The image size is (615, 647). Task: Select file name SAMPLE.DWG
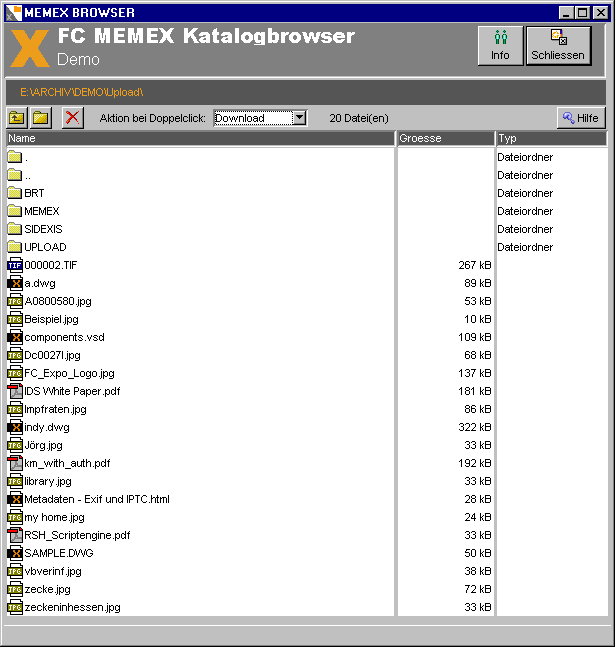[59, 553]
